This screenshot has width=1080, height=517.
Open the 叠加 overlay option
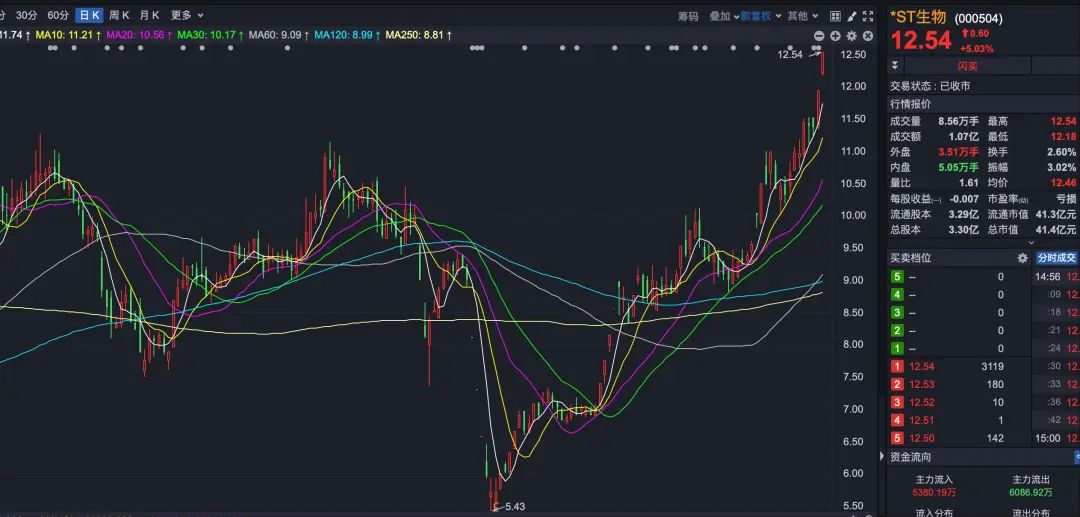725,16
